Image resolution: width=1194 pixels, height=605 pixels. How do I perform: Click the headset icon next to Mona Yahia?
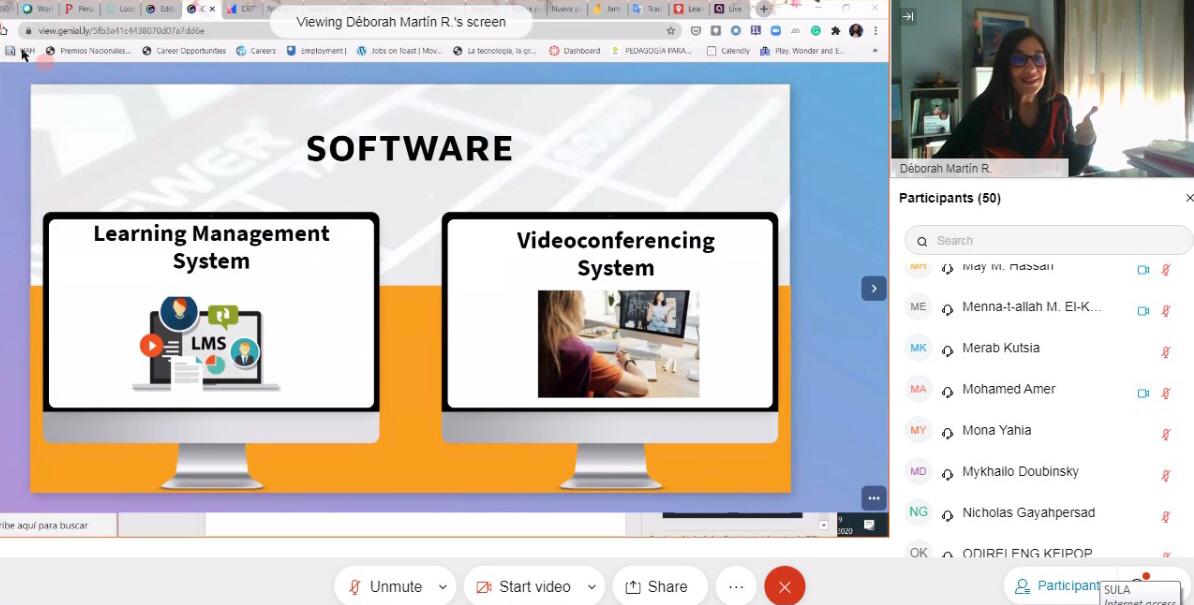(947, 434)
